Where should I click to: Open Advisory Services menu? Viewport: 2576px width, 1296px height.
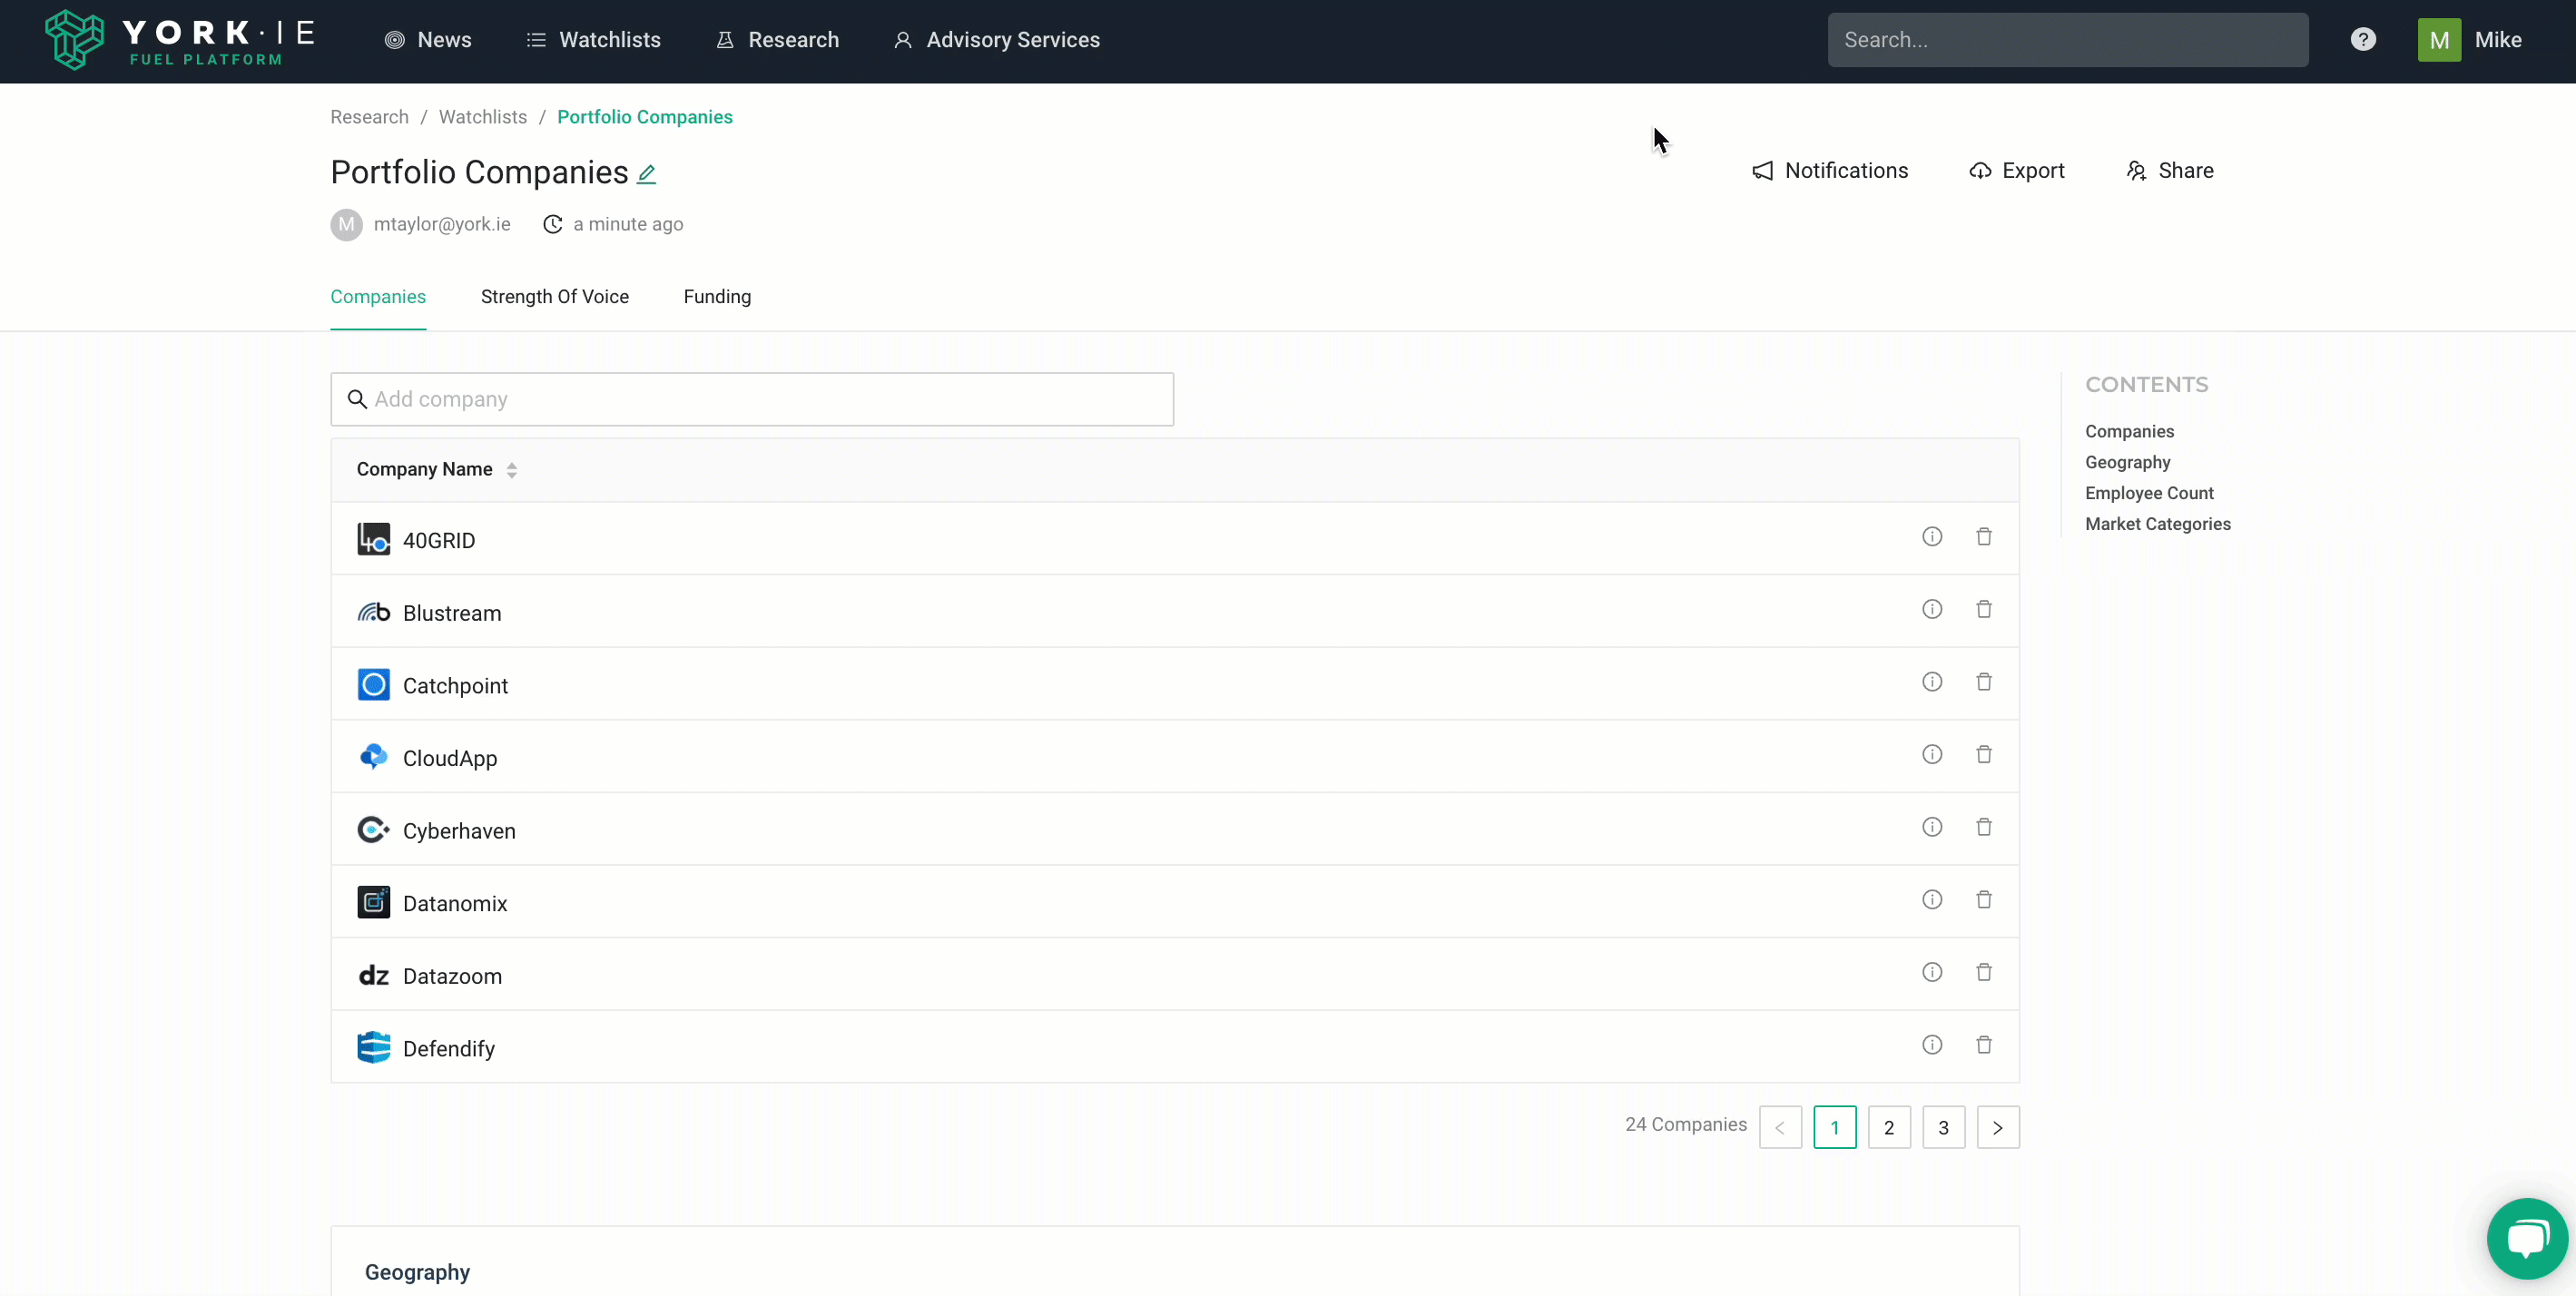tap(996, 40)
